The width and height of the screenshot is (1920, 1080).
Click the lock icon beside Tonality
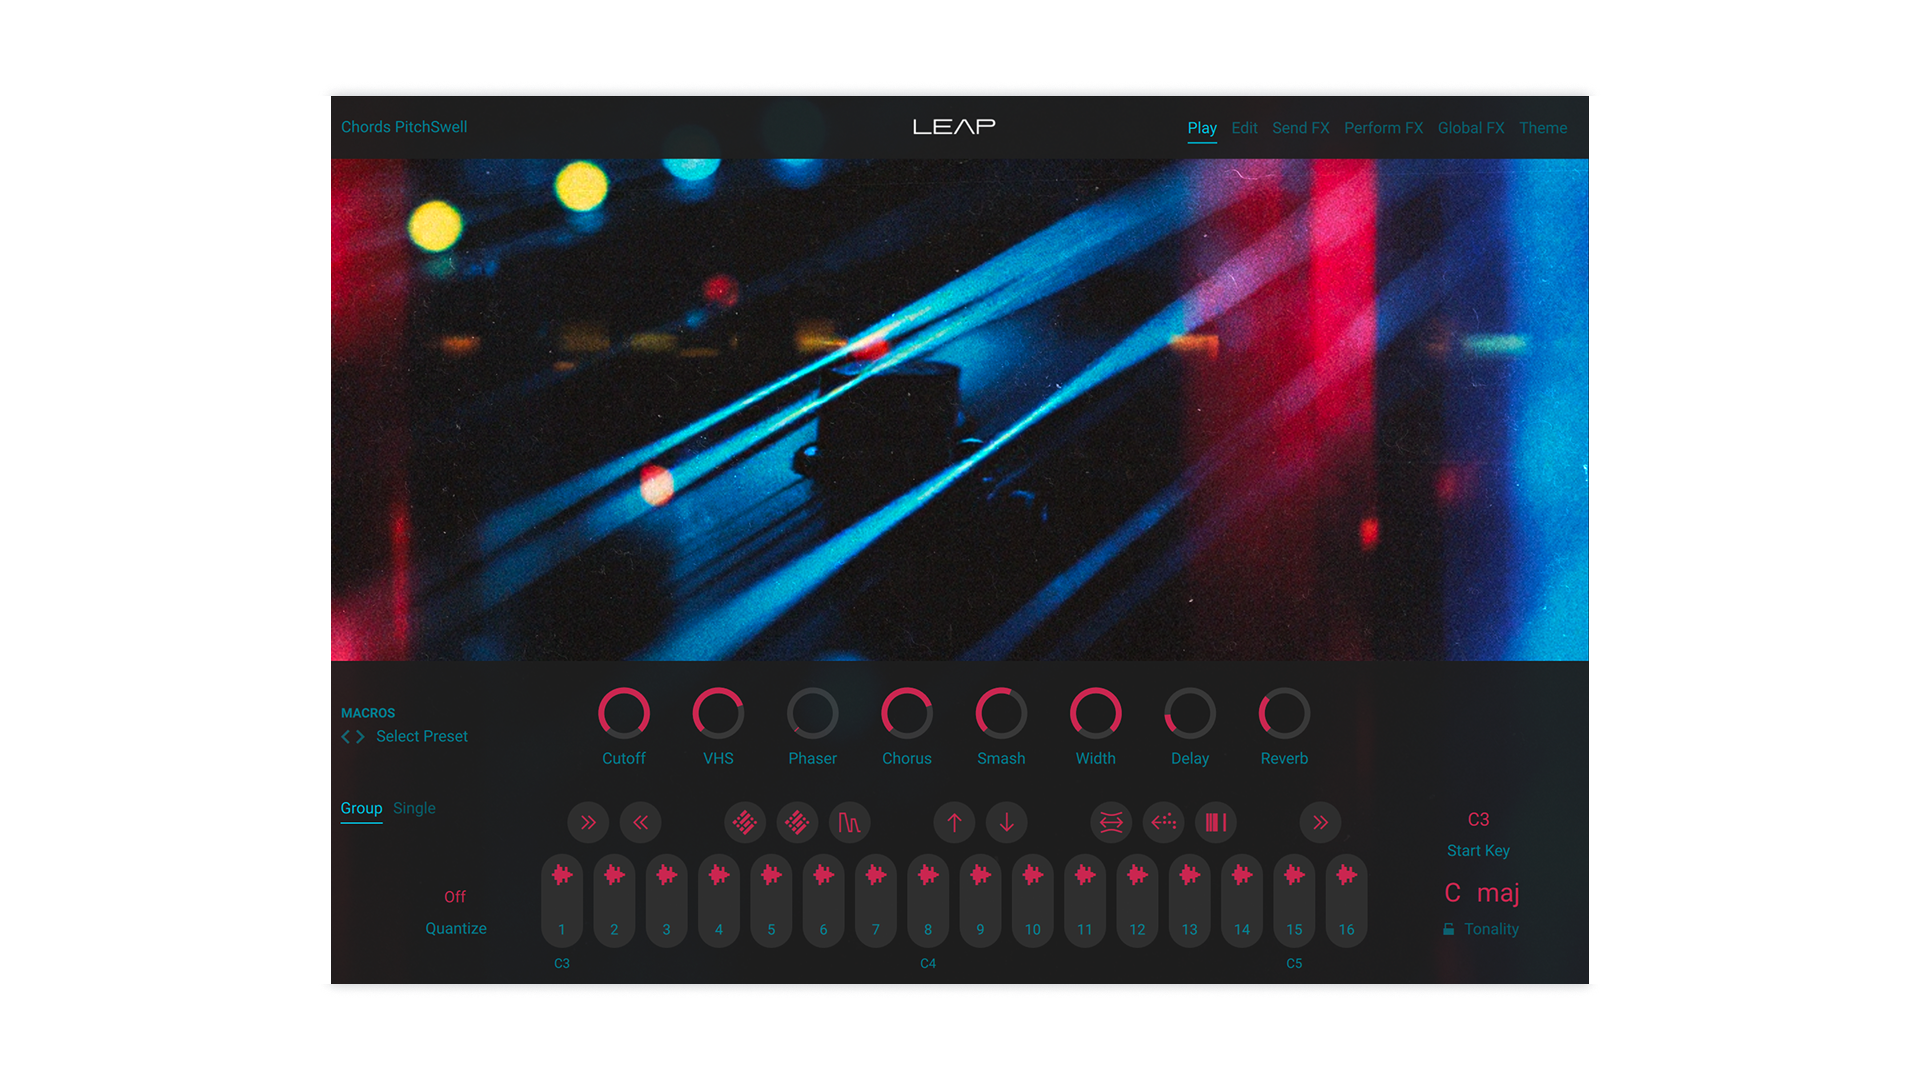click(1447, 928)
